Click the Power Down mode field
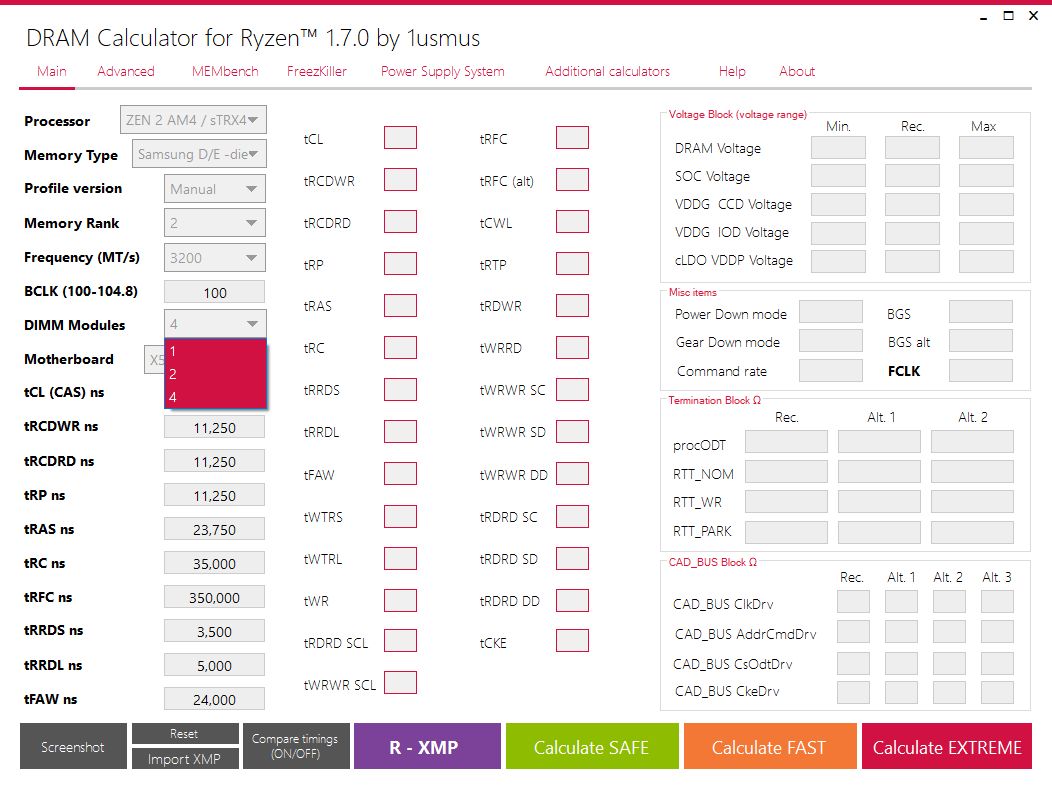This screenshot has height=790, width=1052. point(831,312)
